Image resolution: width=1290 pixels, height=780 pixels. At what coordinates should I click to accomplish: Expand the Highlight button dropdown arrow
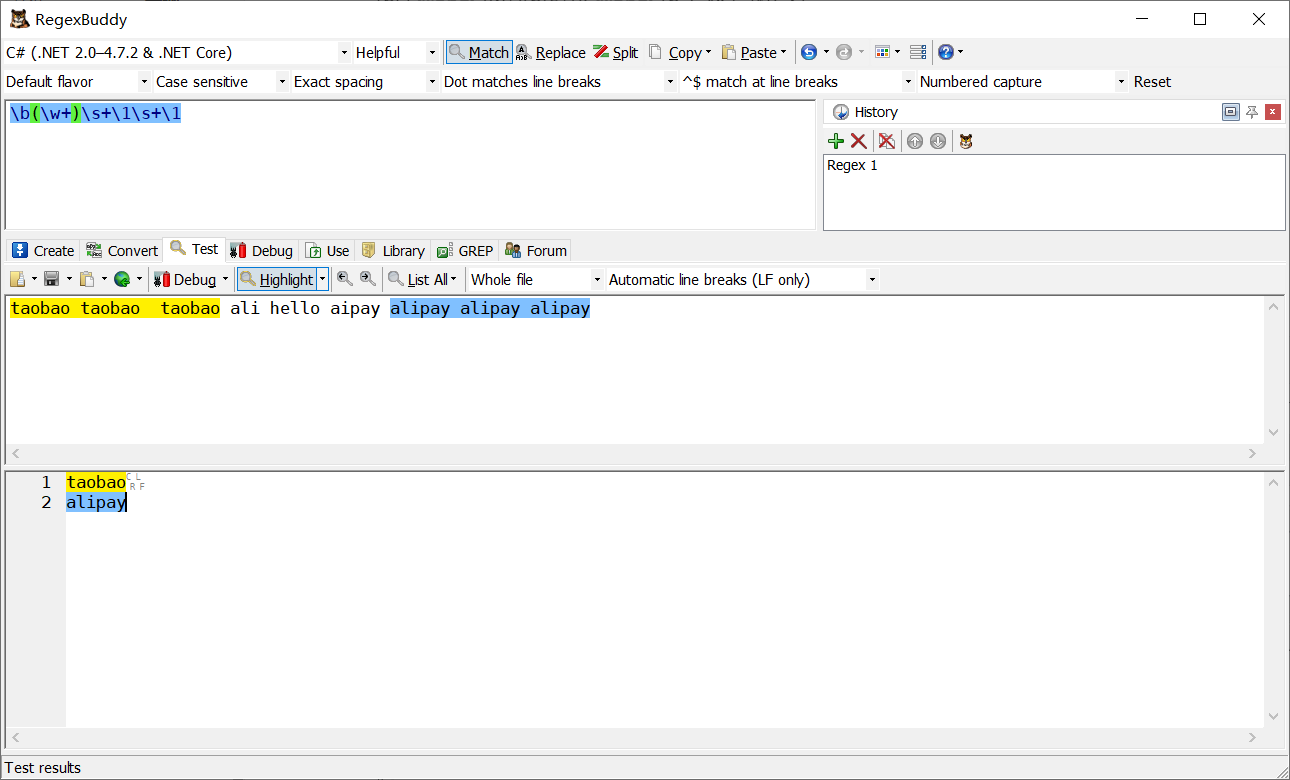(x=323, y=279)
